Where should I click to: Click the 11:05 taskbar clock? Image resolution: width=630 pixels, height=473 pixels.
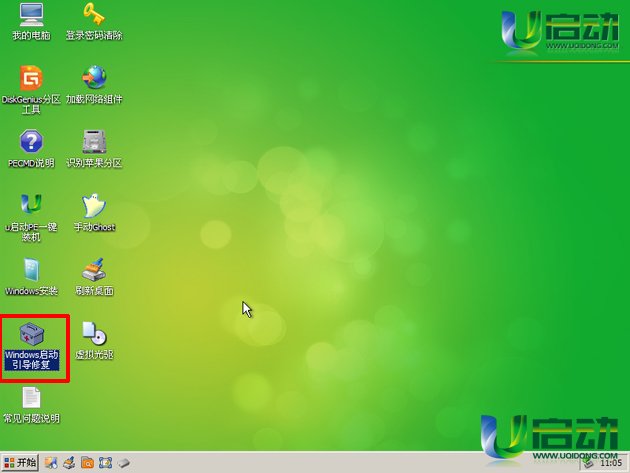[610, 463]
